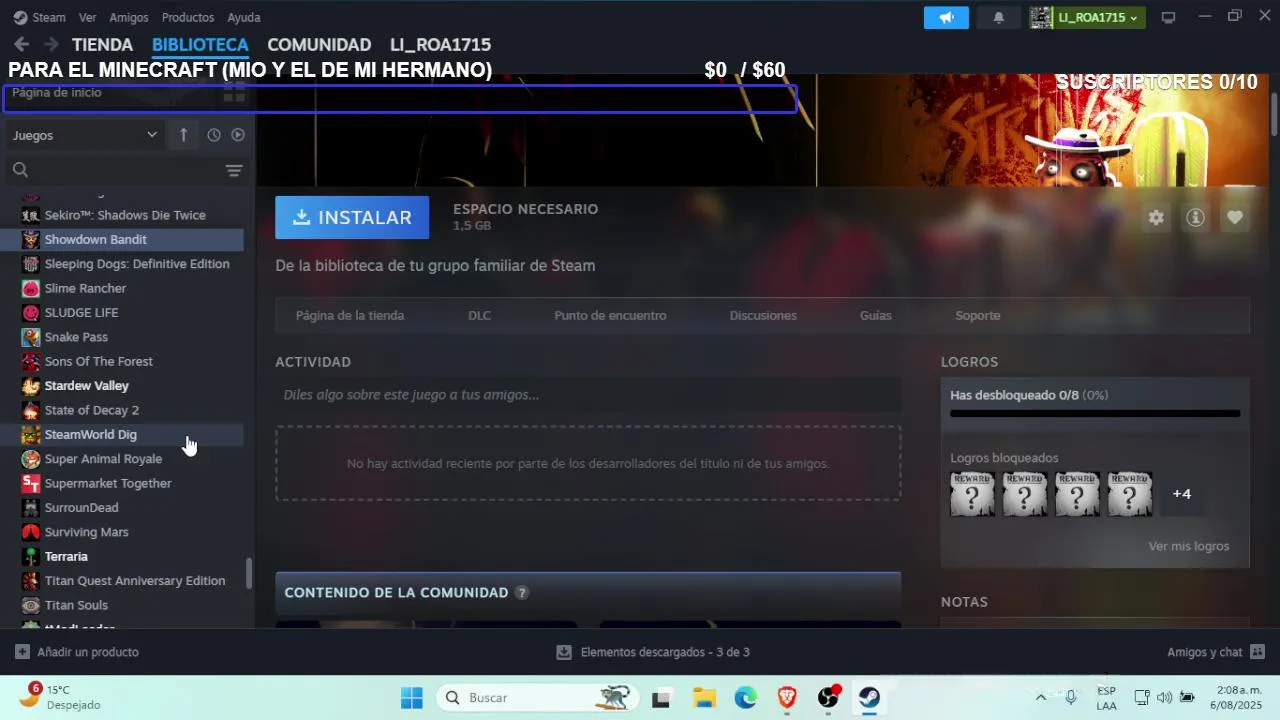Screen dimensions: 1280x720
Task: Click the activity status input field
Action: (588, 395)
